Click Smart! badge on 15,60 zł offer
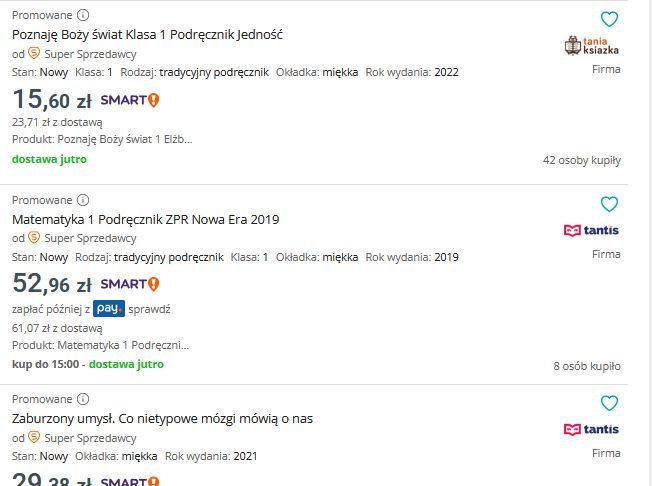 (x=130, y=100)
